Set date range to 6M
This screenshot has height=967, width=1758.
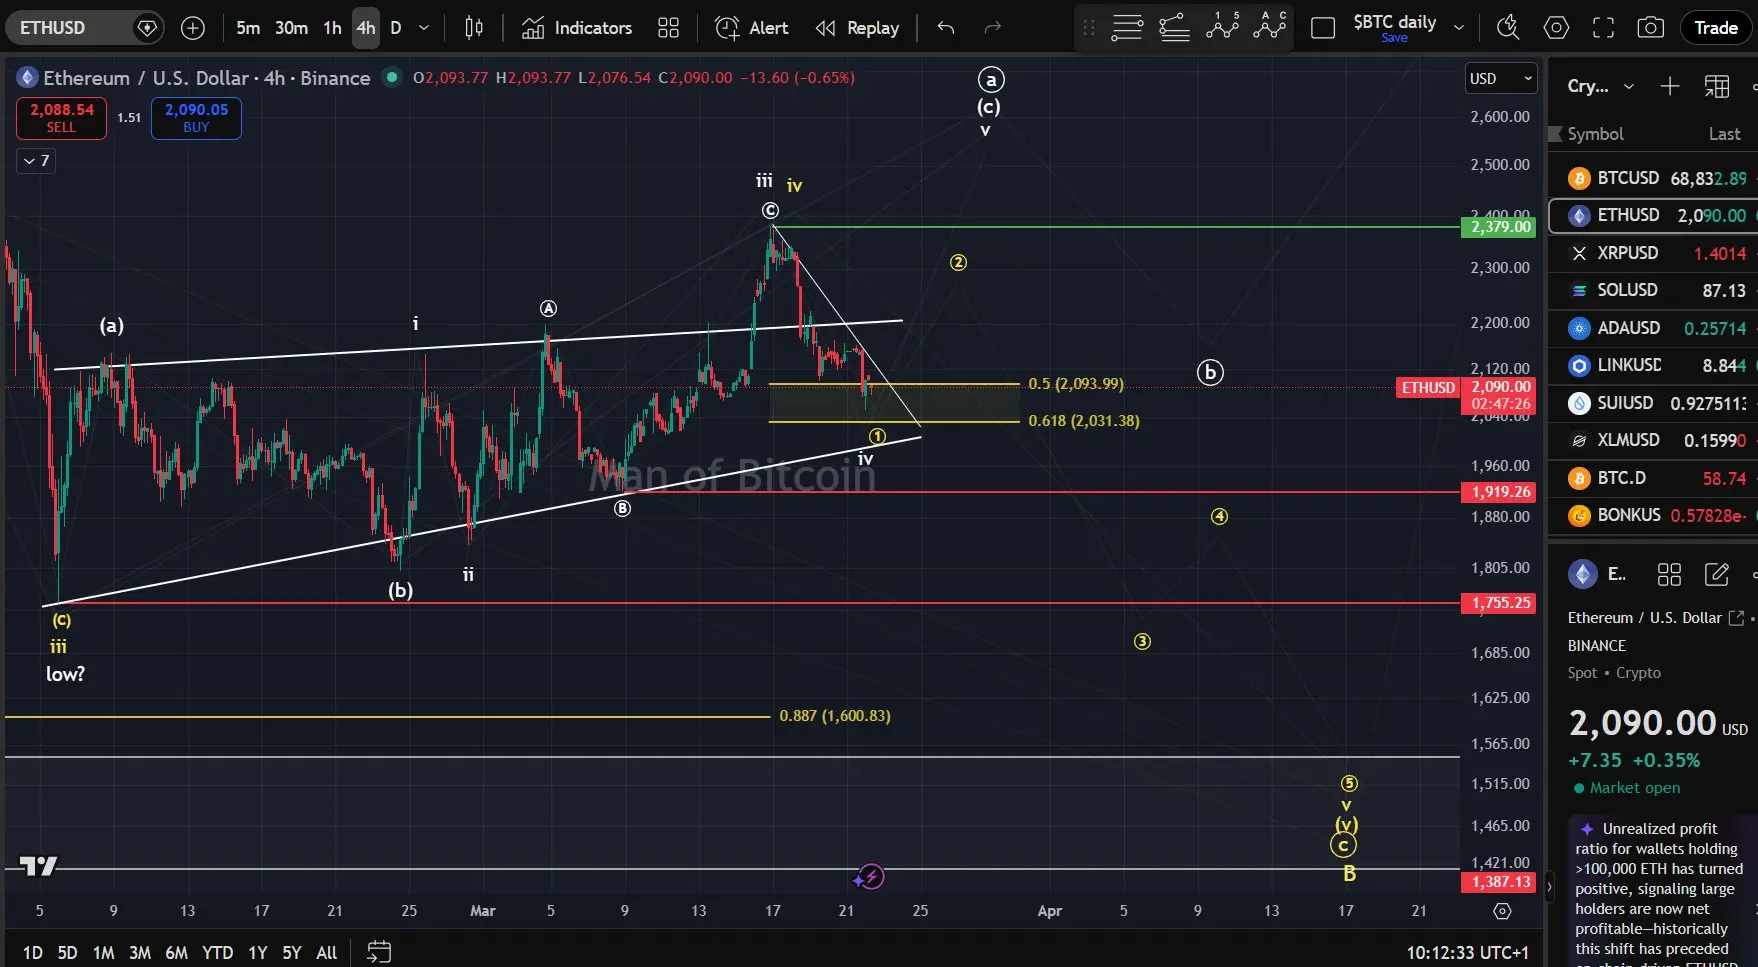(x=177, y=952)
